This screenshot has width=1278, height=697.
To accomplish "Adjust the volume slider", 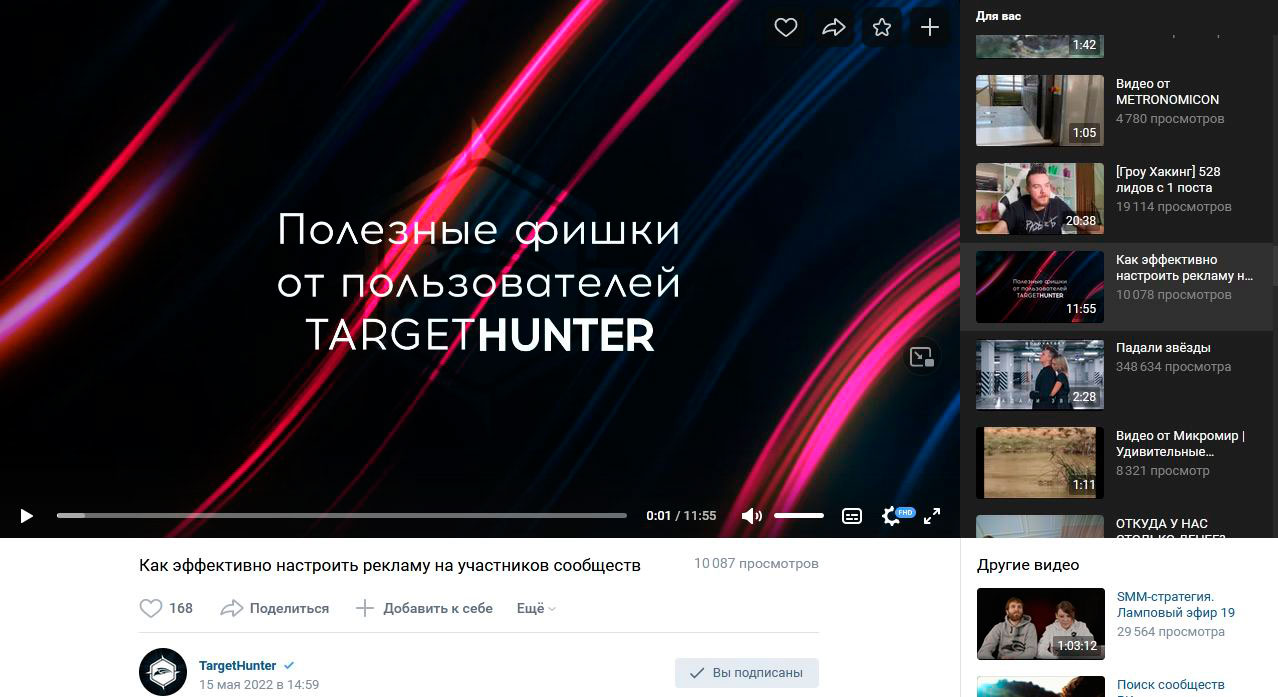I will click(x=799, y=516).
